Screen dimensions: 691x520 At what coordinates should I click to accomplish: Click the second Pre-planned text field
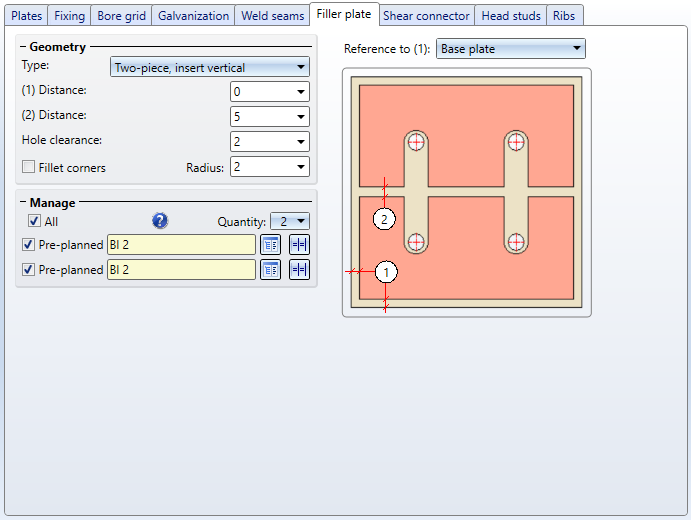click(181, 269)
